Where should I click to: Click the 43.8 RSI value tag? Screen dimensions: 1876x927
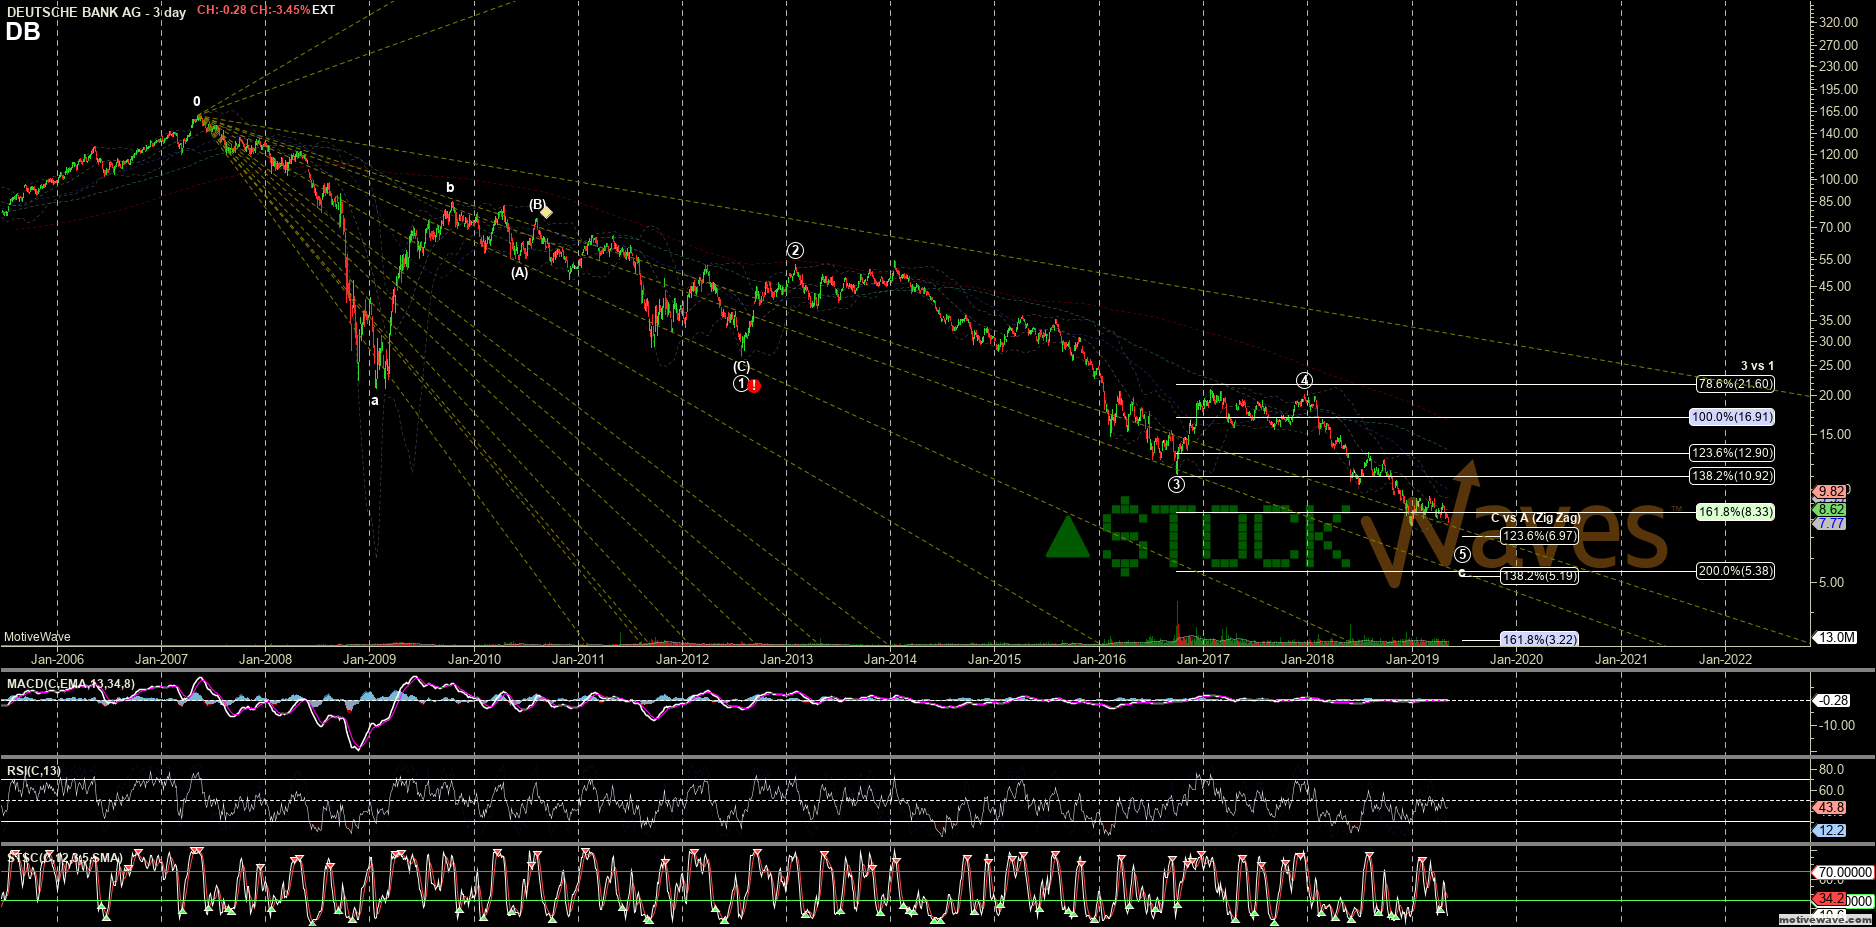pos(1830,807)
